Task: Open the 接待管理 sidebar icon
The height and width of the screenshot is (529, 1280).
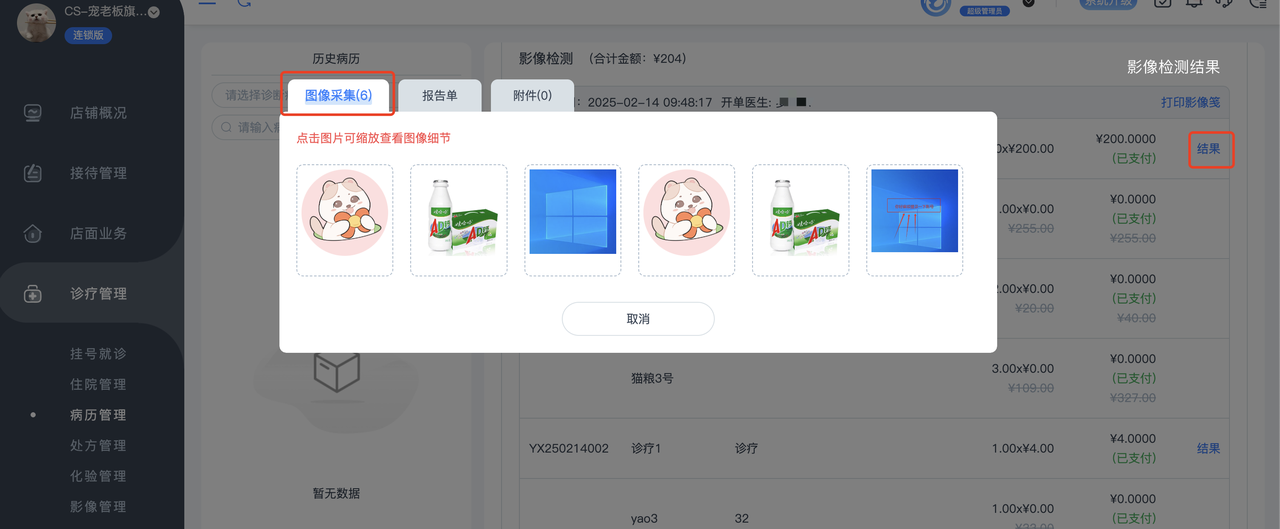Action: (33, 173)
